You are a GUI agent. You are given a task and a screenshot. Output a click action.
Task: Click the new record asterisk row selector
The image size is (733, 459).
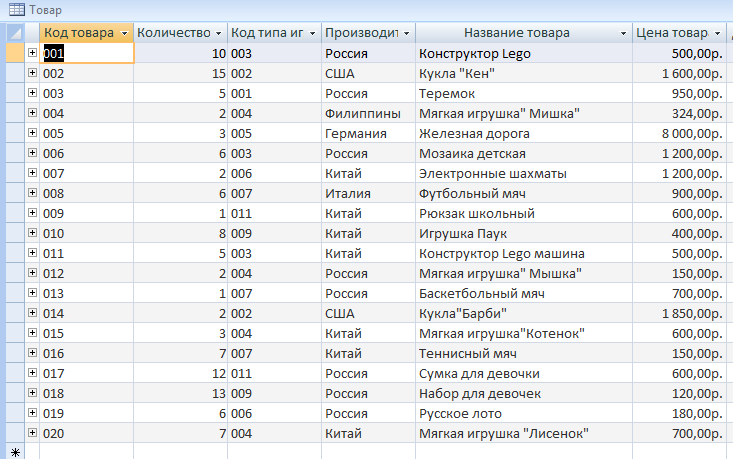tap(15, 452)
